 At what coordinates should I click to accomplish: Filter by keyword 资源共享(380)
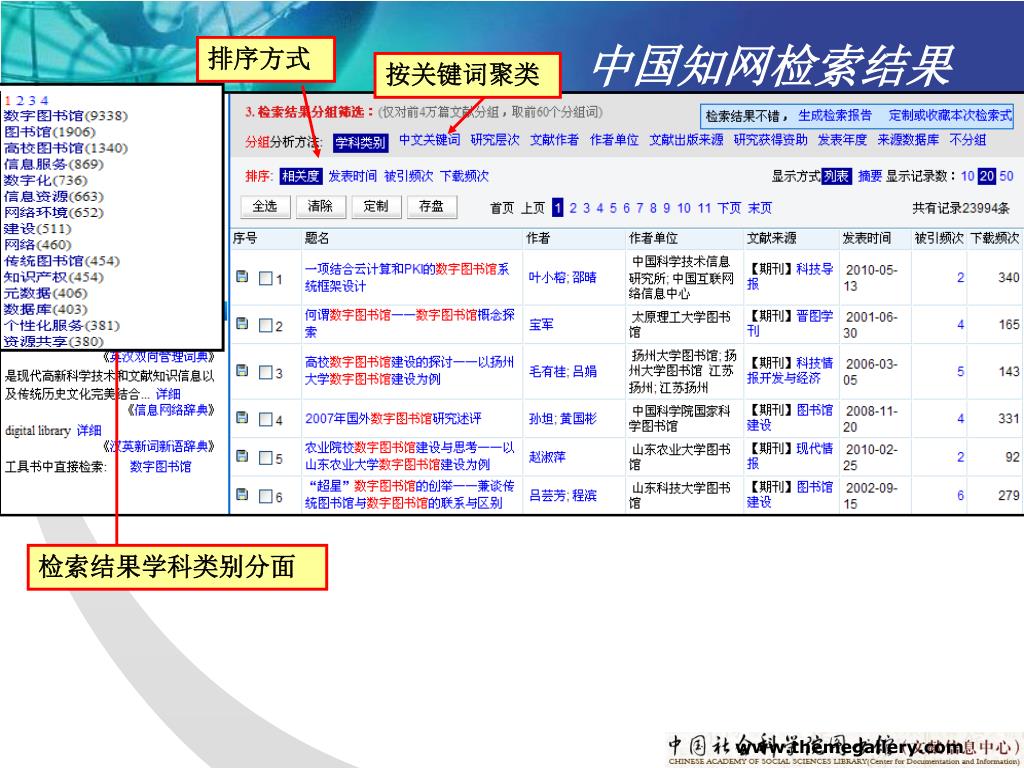54,342
